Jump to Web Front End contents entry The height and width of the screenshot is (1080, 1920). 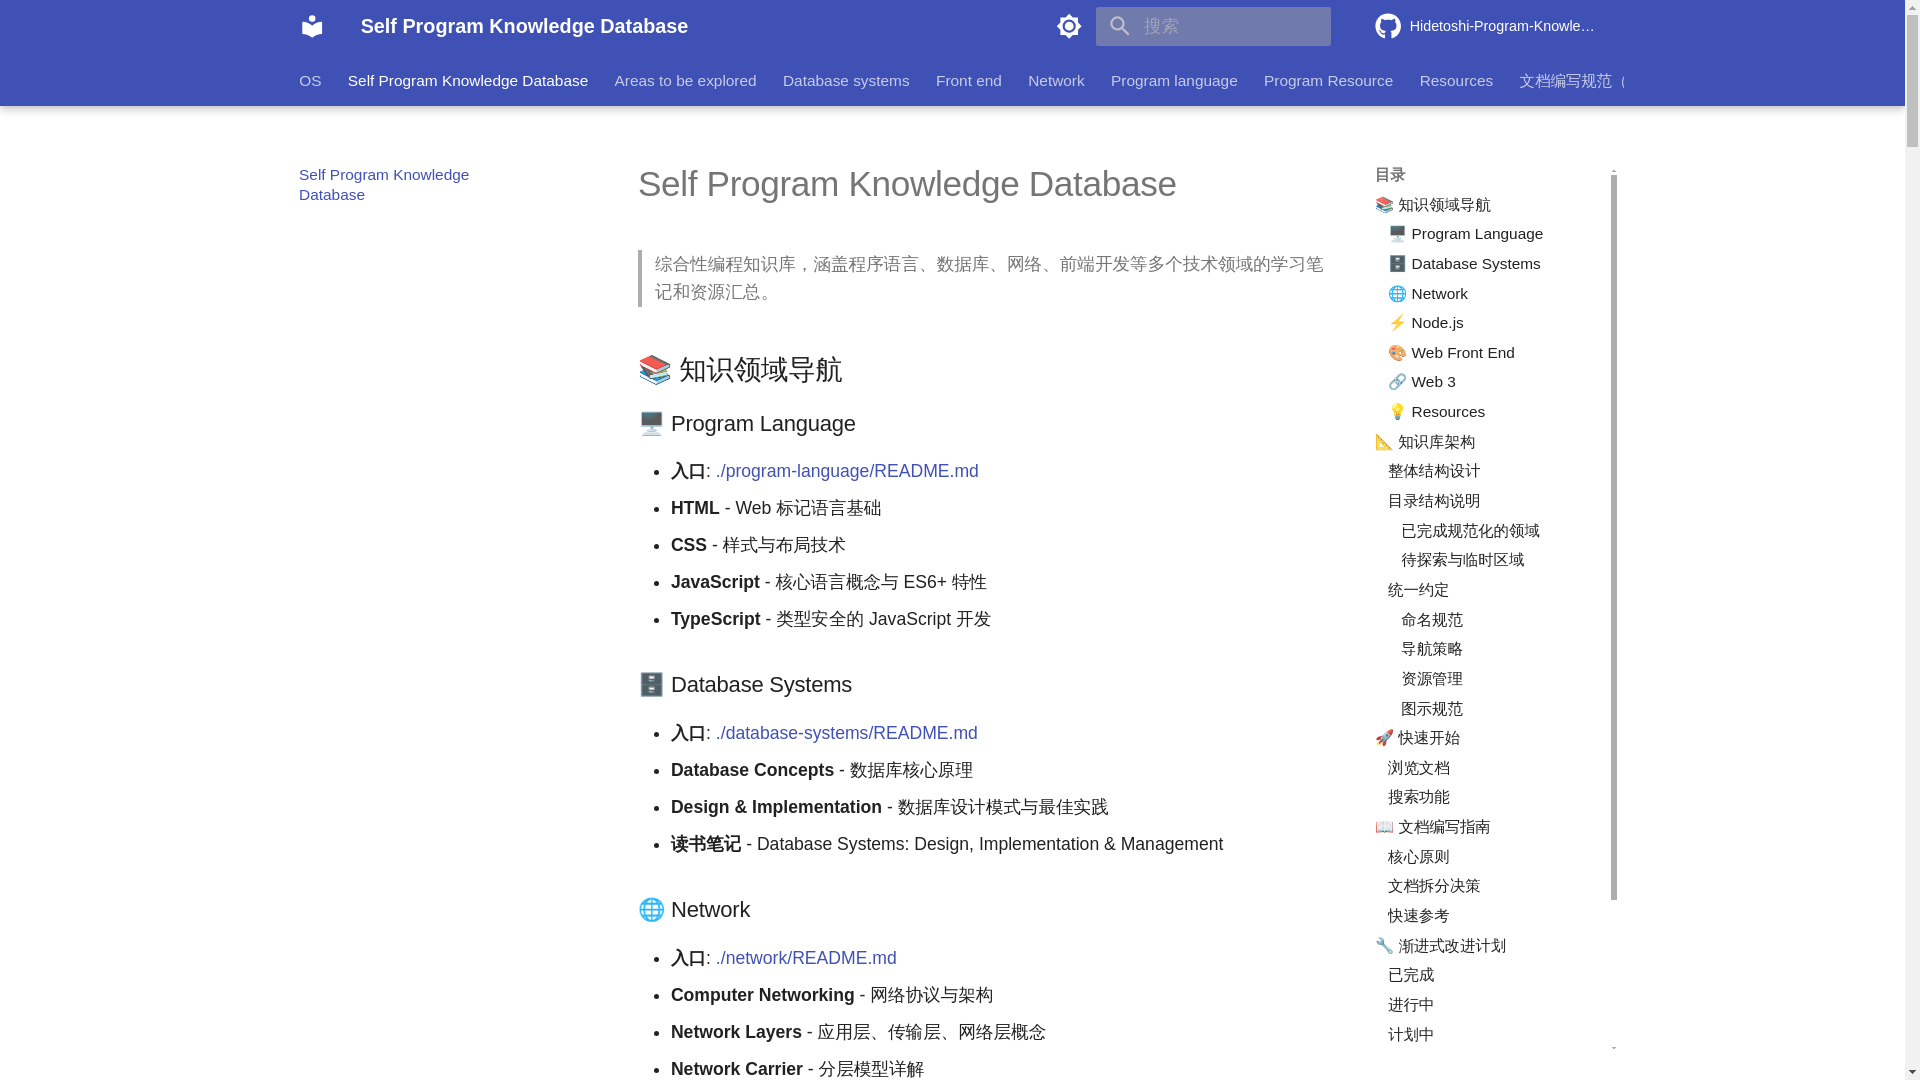(1461, 353)
